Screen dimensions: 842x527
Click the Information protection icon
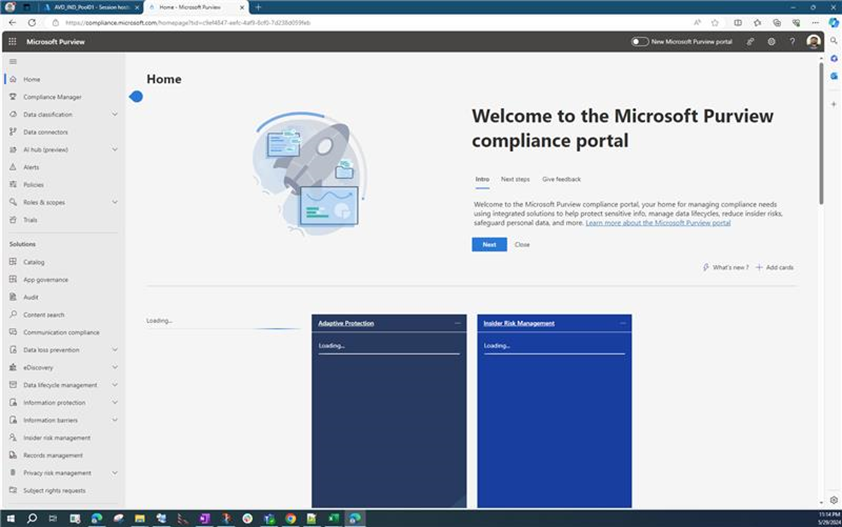coord(13,402)
